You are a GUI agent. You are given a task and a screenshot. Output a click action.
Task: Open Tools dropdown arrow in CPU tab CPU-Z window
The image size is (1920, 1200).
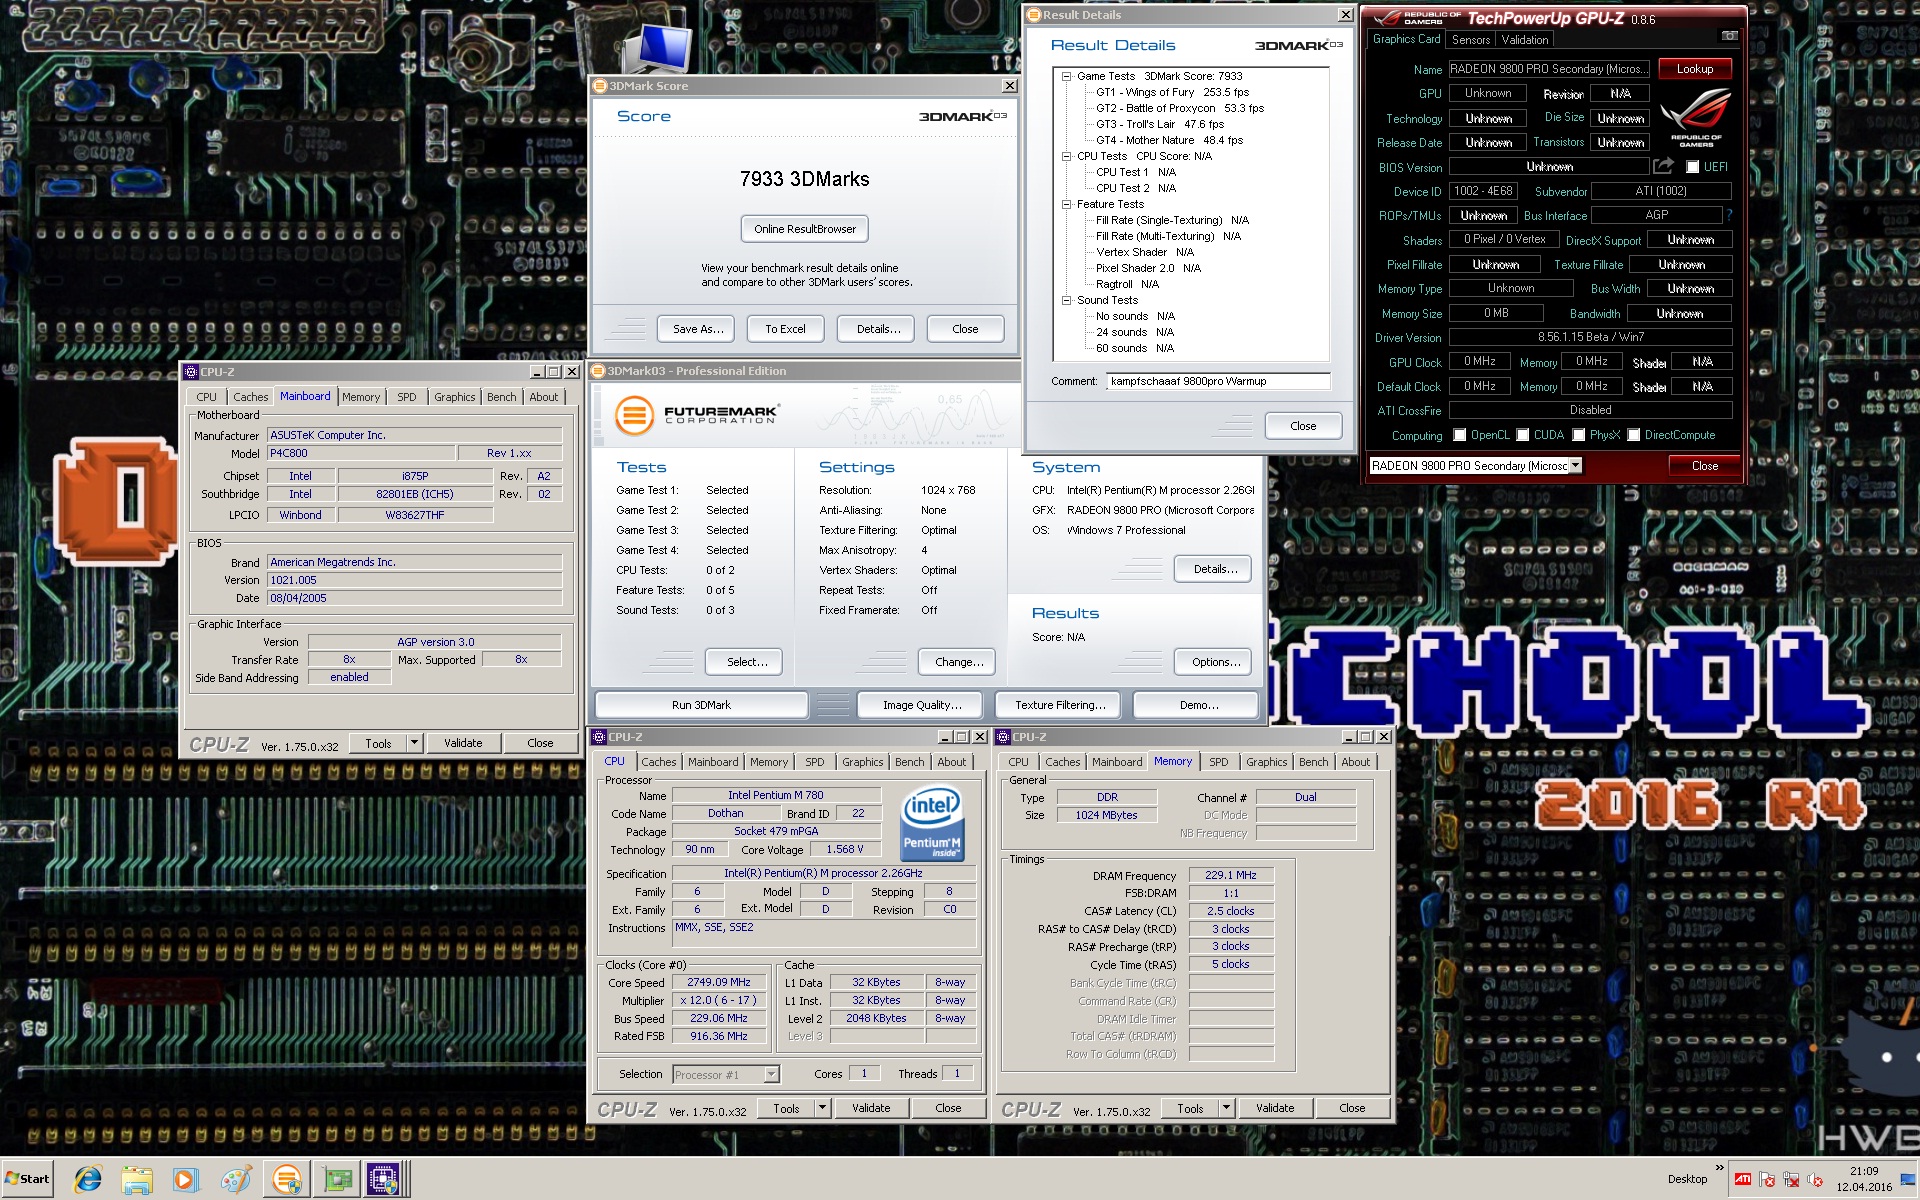pyautogui.click(x=822, y=1108)
